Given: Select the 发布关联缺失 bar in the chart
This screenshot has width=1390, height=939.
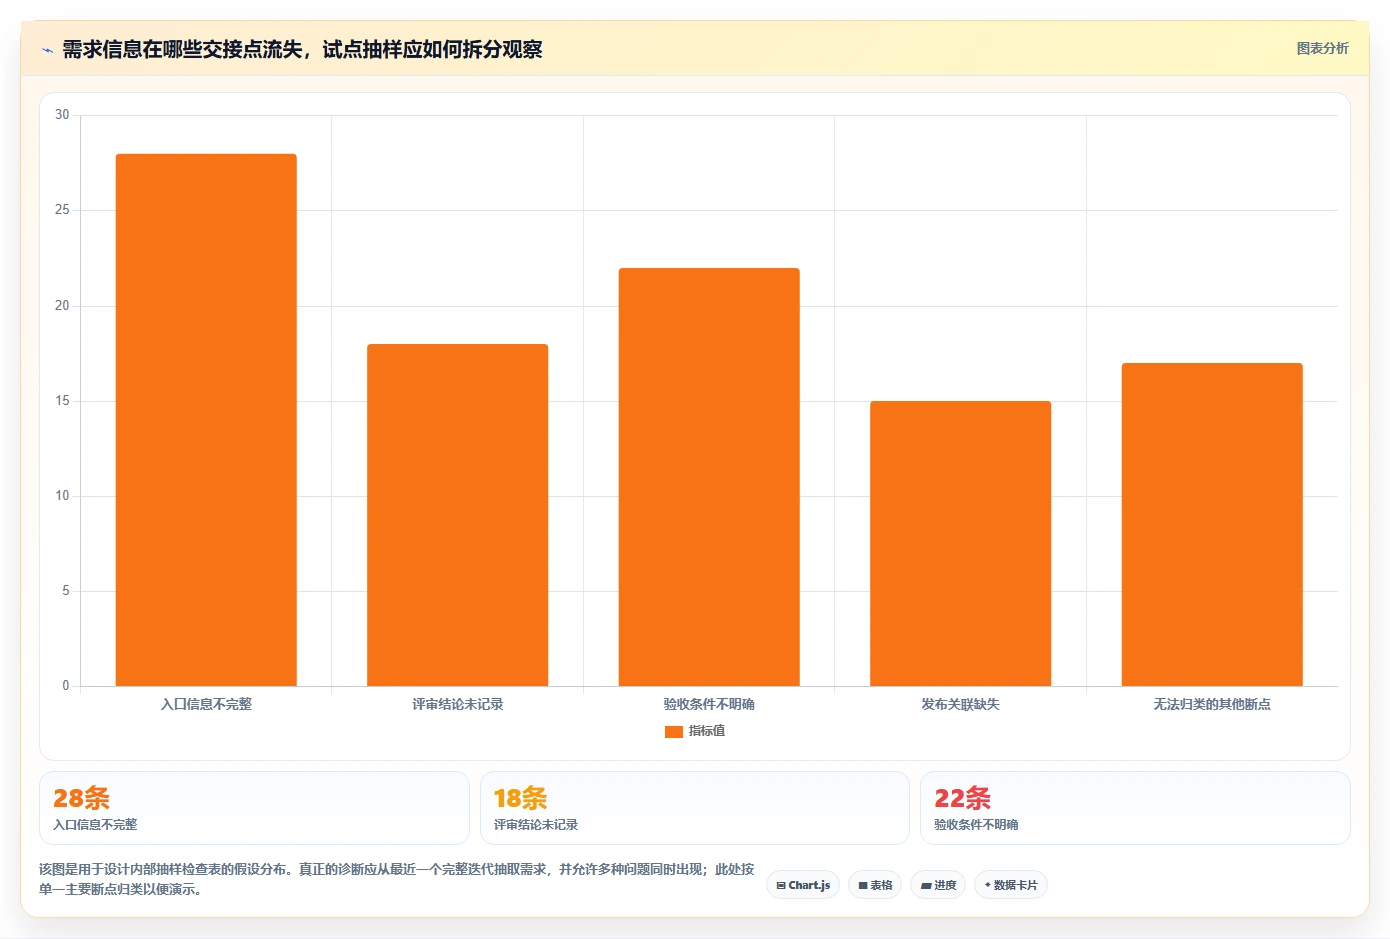Looking at the screenshot, I should [x=960, y=544].
